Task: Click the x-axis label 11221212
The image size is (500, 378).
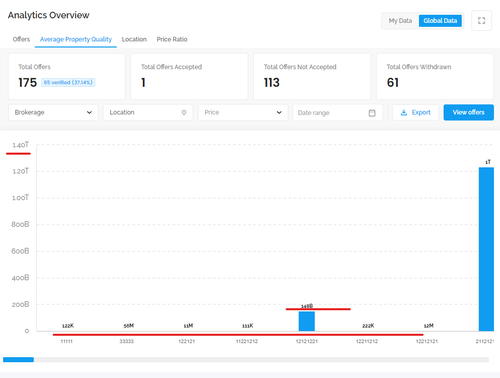Action: tap(247, 341)
